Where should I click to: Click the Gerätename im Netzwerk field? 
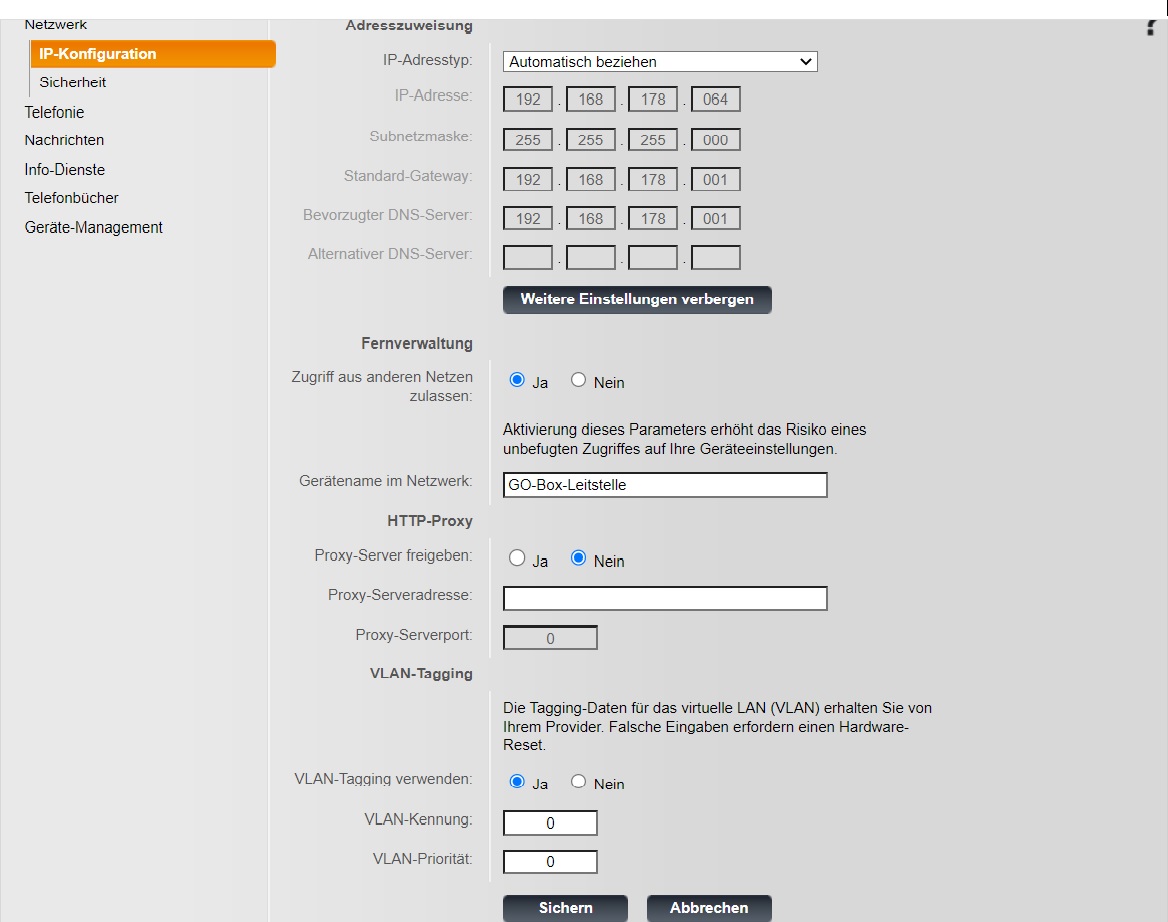tap(665, 485)
